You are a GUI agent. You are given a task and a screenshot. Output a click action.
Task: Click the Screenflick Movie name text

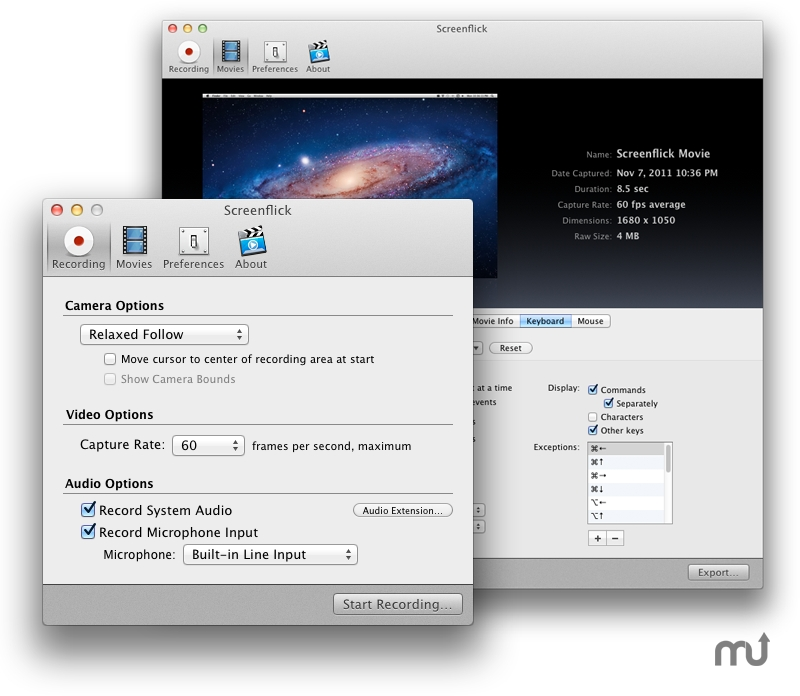pyautogui.click(x=663, y=154)
